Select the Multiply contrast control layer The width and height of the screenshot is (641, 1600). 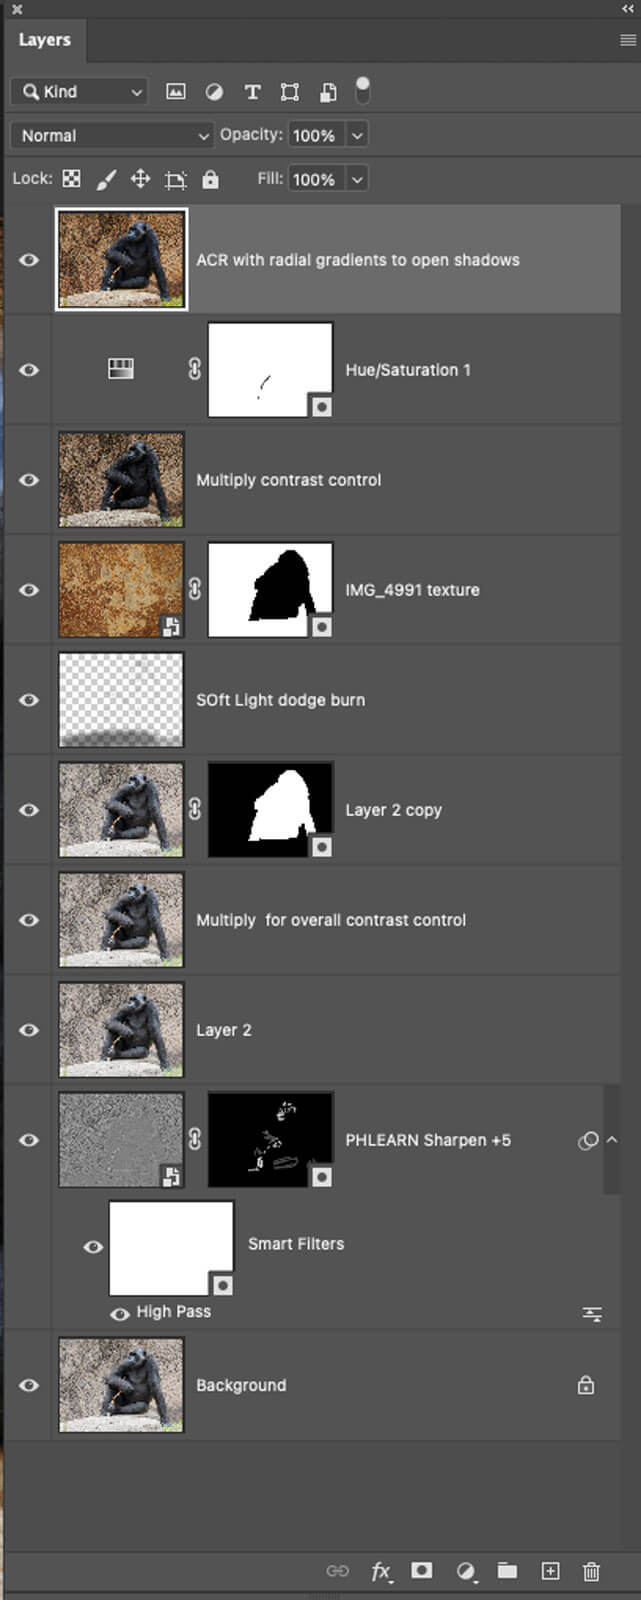pos(288,480)
